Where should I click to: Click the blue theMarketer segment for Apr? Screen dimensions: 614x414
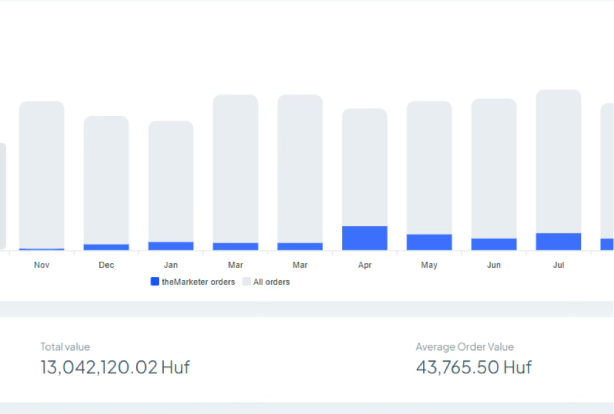(x=364, y=238)
